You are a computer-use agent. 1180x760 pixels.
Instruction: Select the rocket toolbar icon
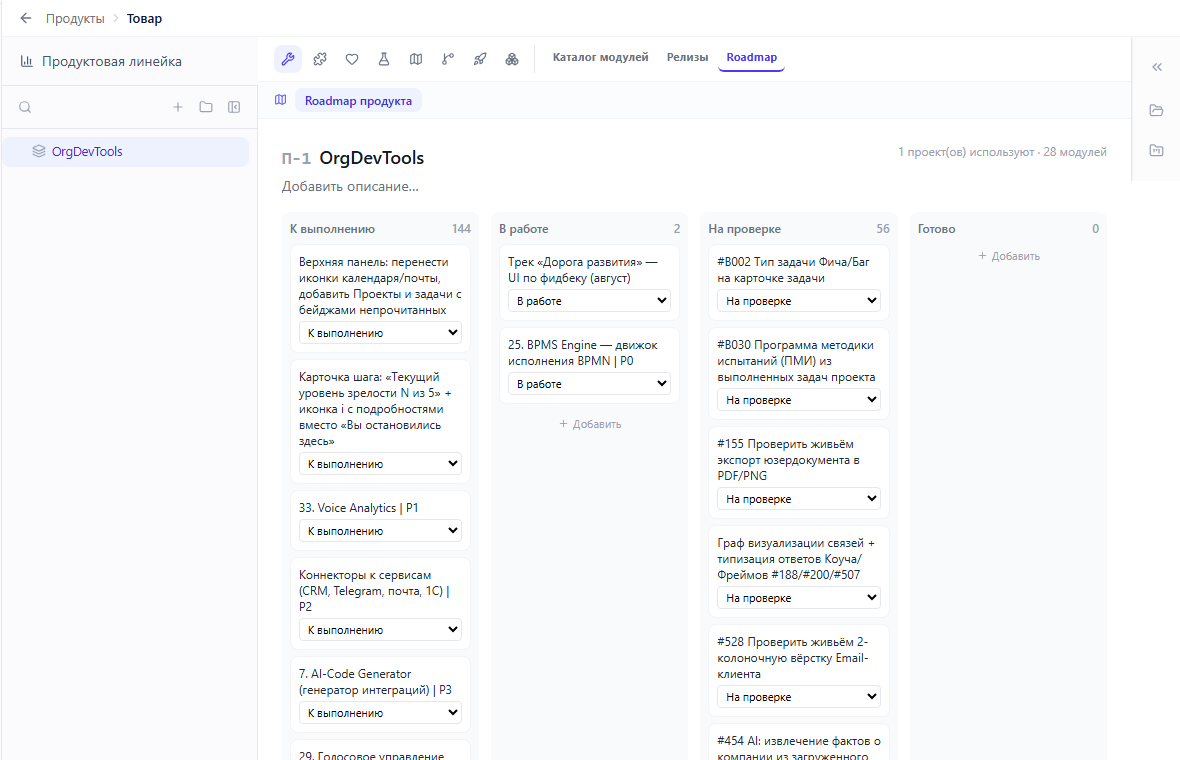click(x=479, y=59)
